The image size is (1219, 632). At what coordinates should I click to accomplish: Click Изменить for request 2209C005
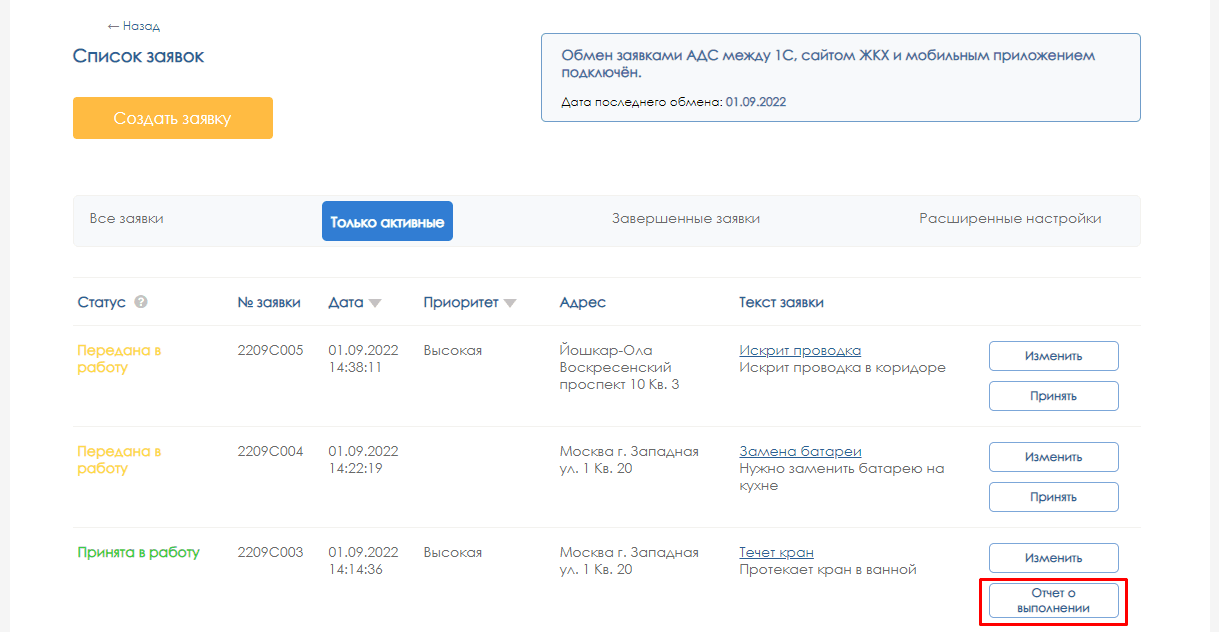click(1053, 356)
